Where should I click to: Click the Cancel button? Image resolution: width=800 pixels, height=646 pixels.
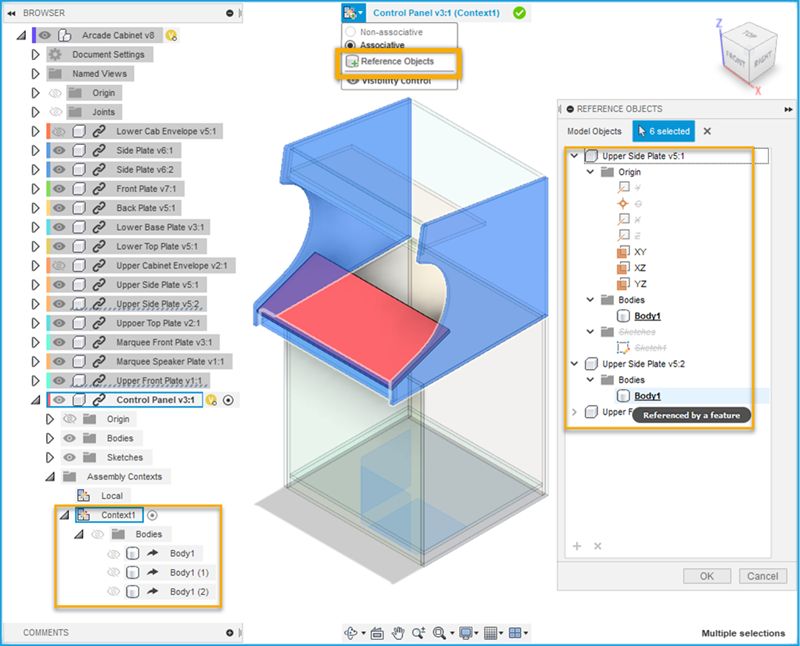pyautogui.click(x=763, y=576)
